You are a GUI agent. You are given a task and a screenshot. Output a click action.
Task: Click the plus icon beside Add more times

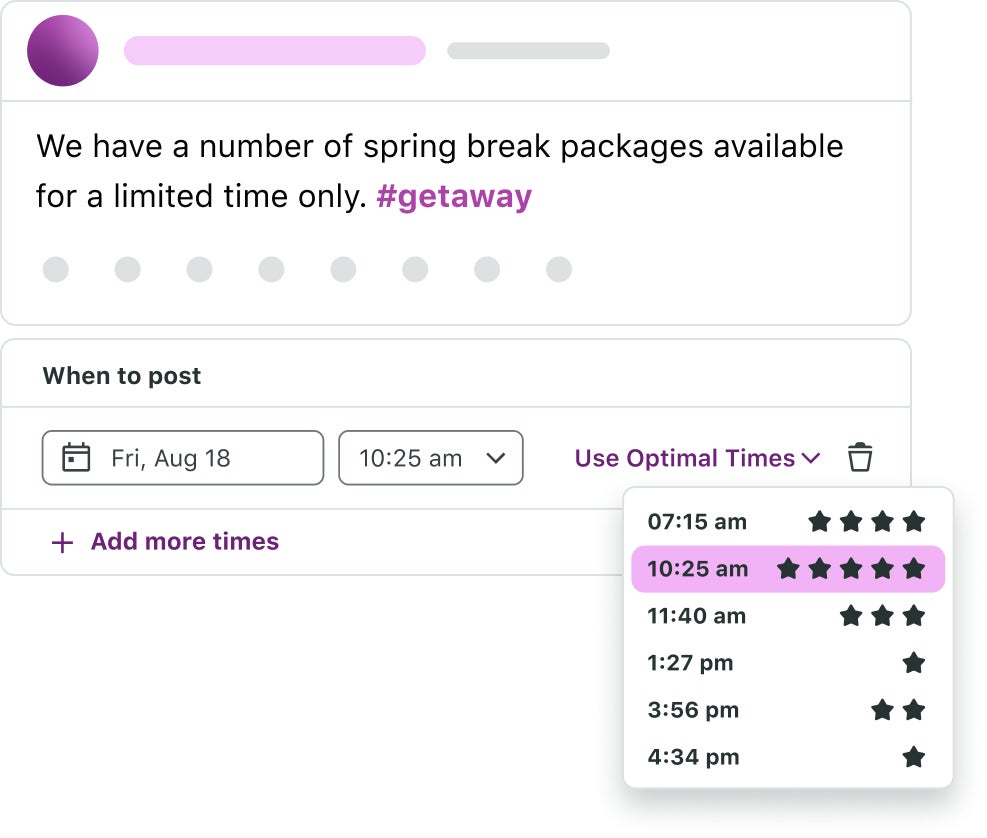[x=61, y=542]
